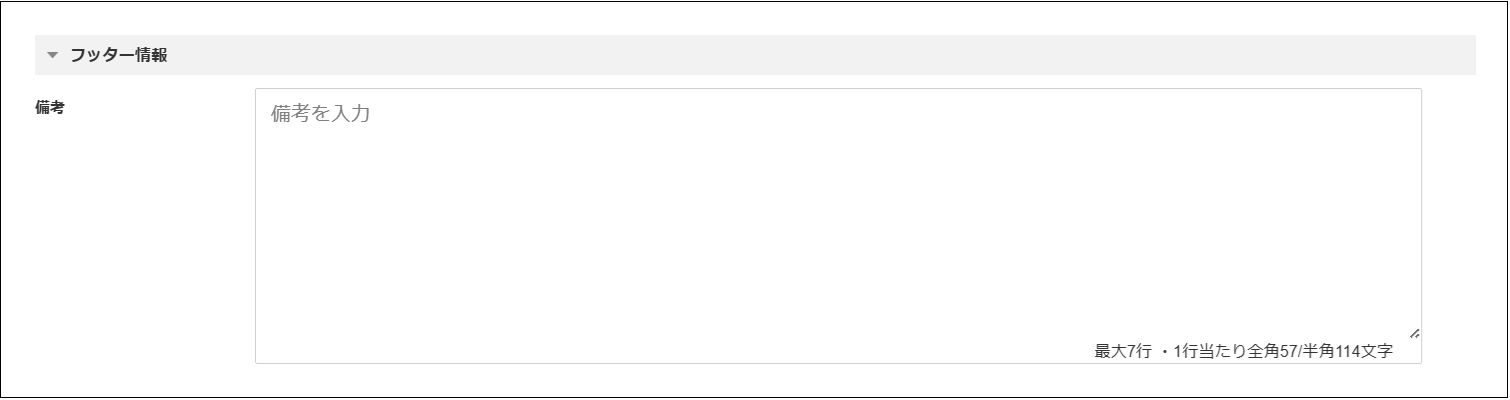Image resolution: width=1510 pixels, height=400 pixels.
Task: Click the textarea resize handle
Action: coord(1414,333)
